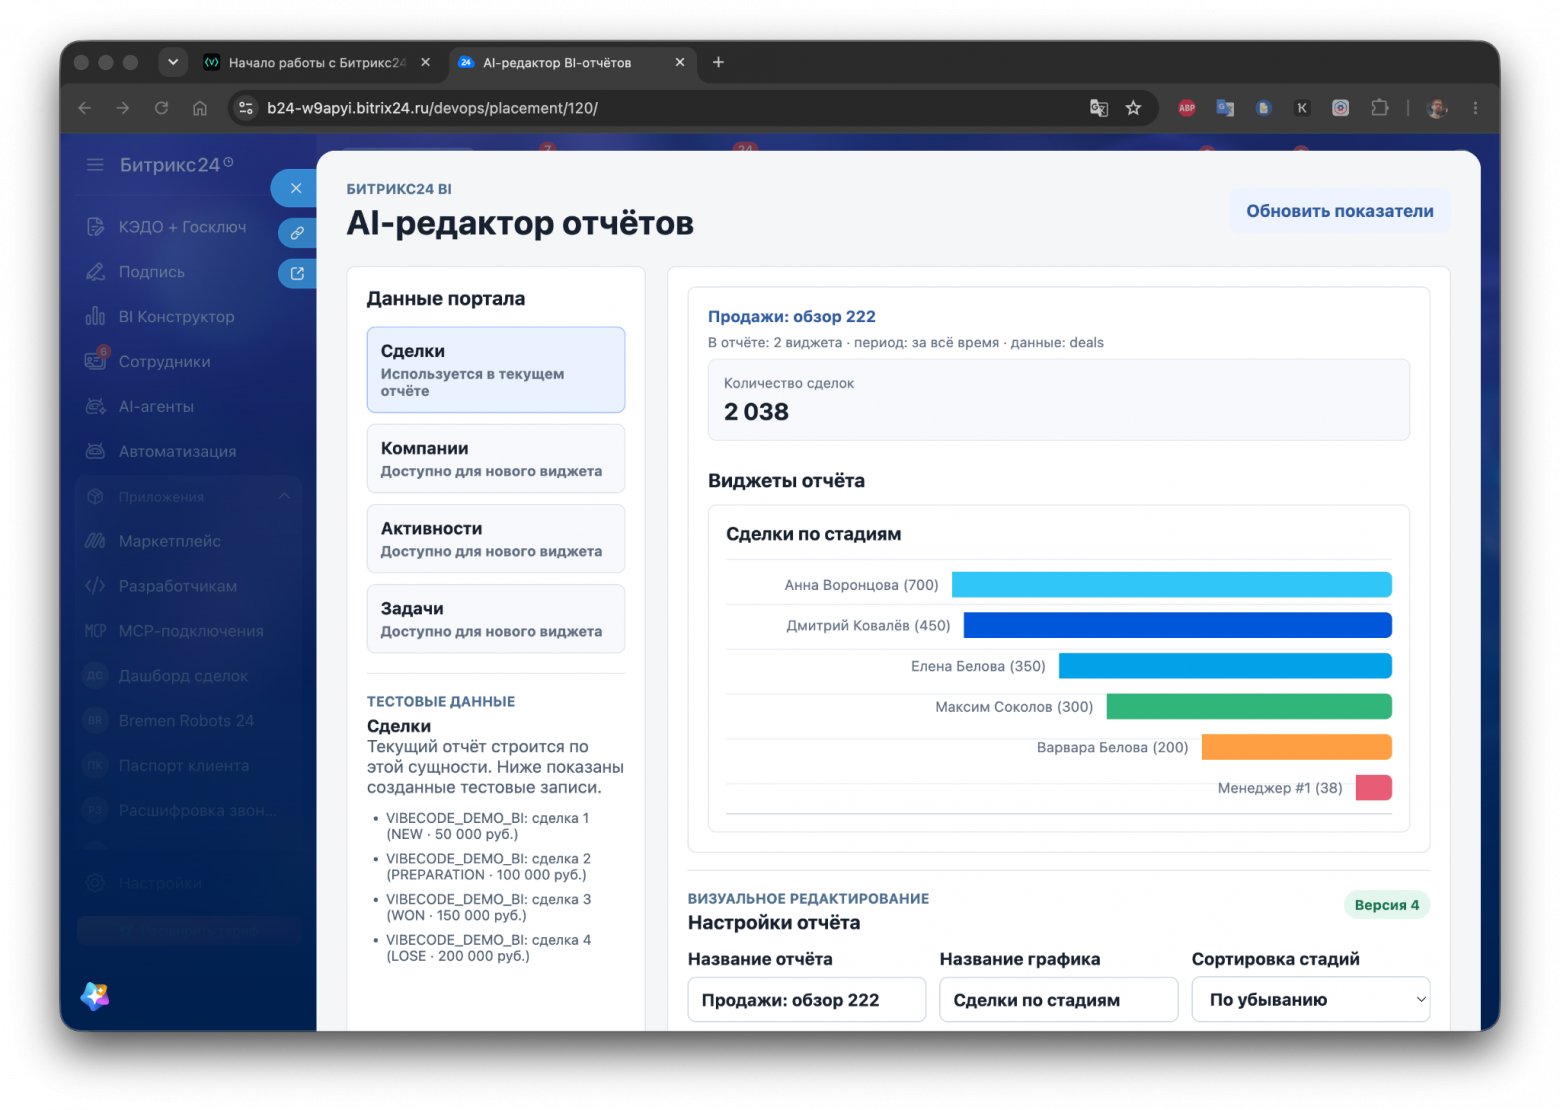Open the browser profile avatar
This screenshot has width=1560, height=1110.
[1437, 108]
